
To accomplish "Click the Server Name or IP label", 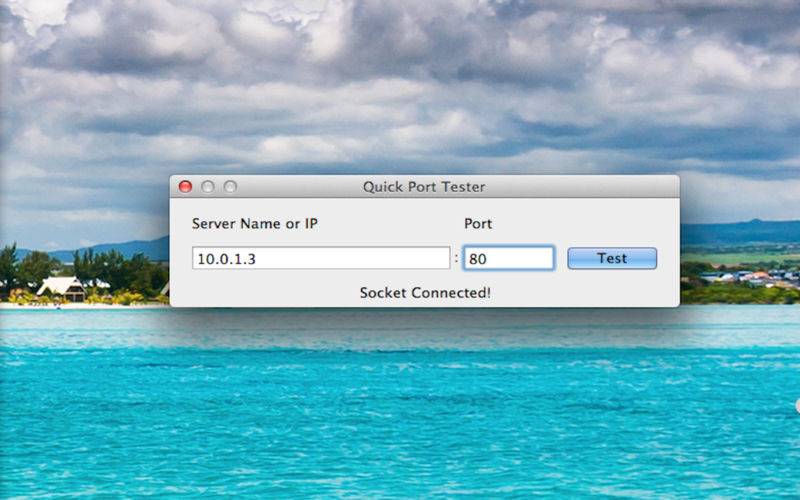I will 255,223.
